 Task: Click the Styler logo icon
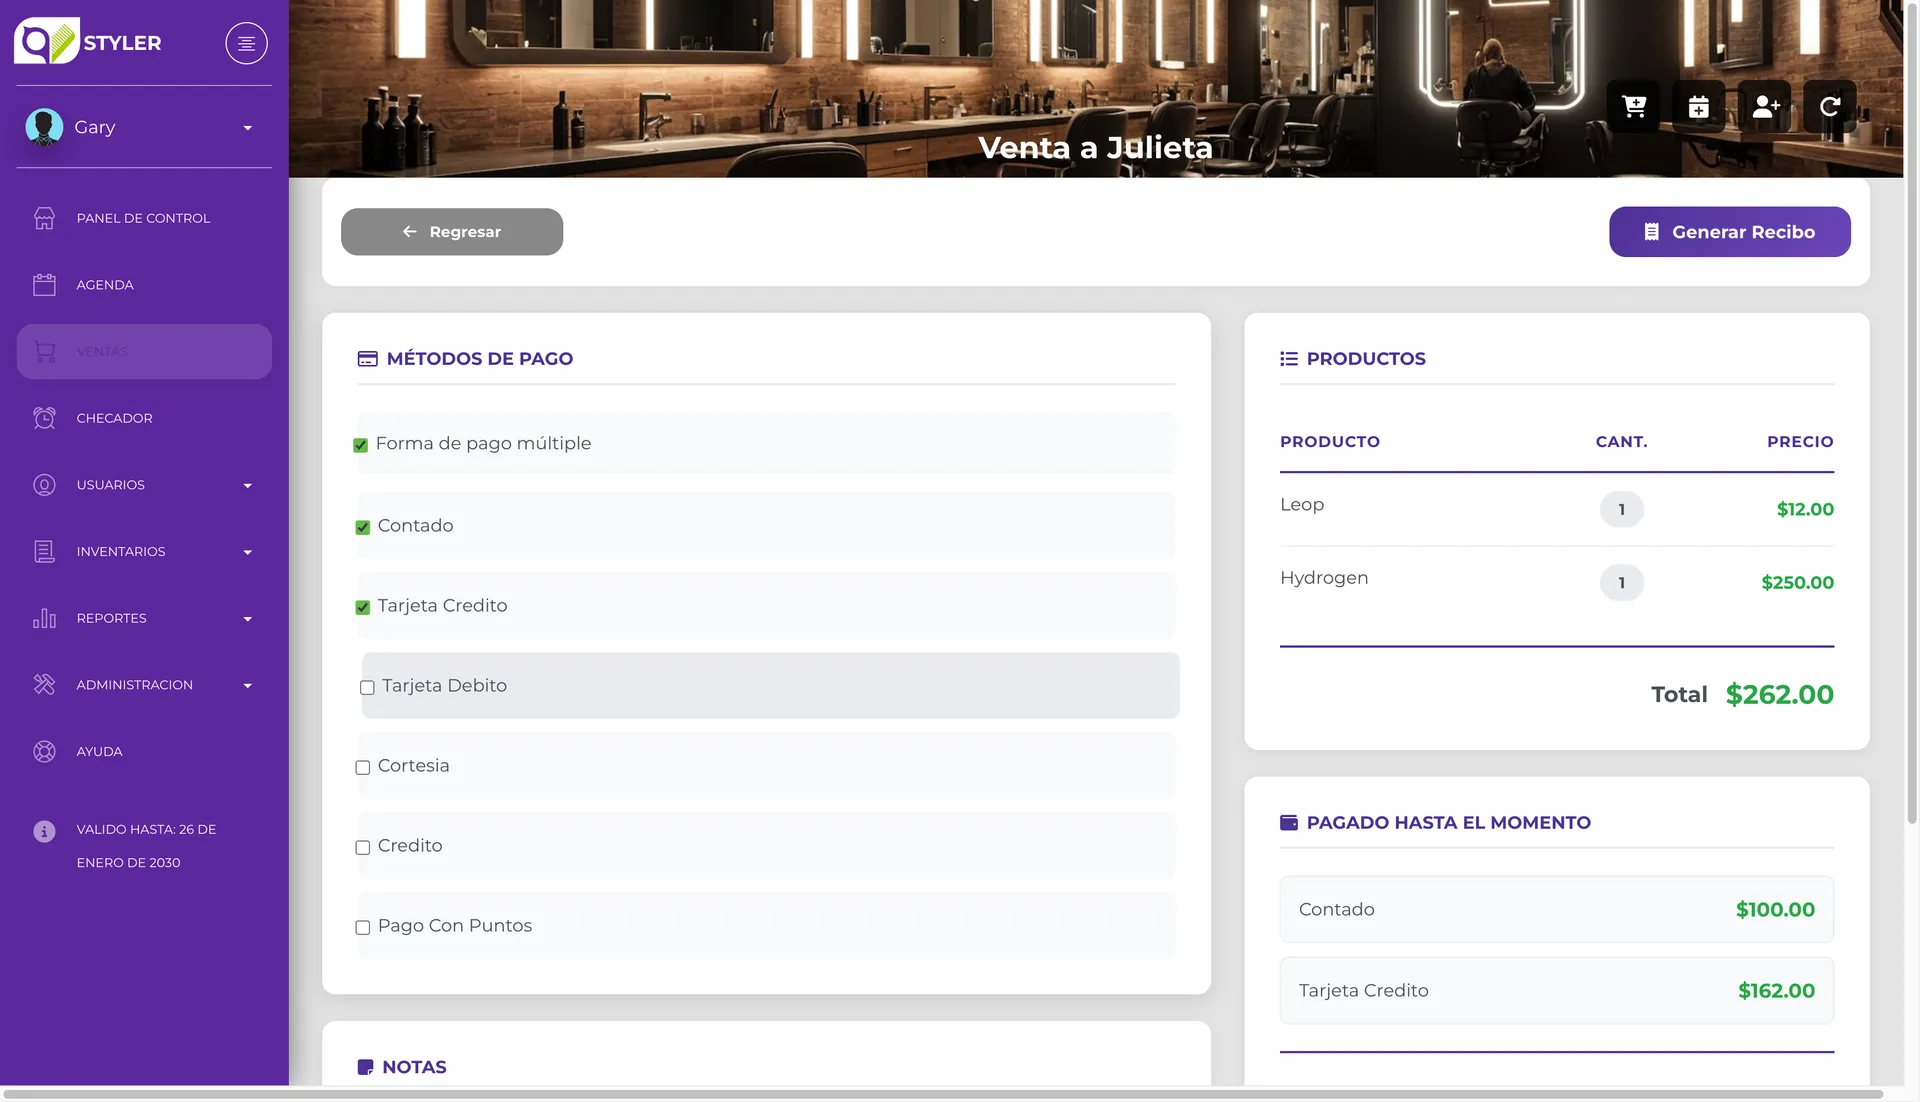[x=46, y=41]
